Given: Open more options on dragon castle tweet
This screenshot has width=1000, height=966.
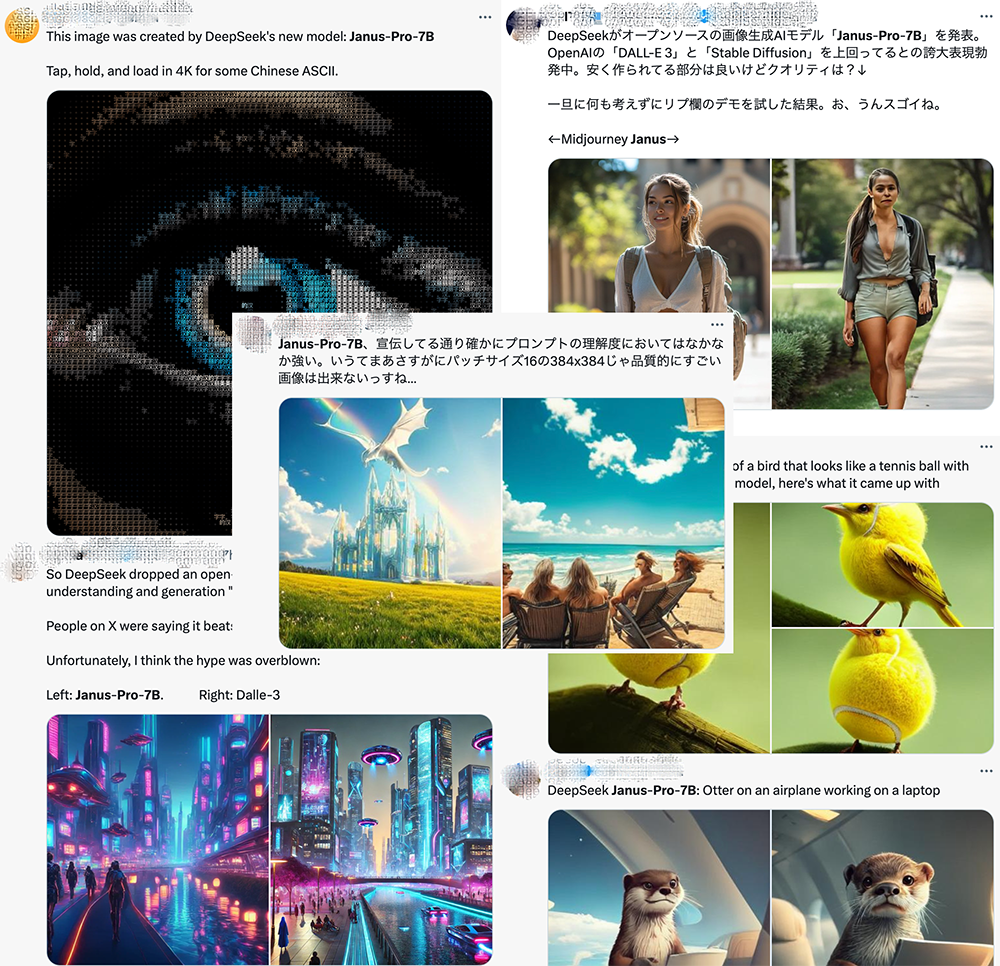Looking at the screenshot, I should tap(717, 325).
